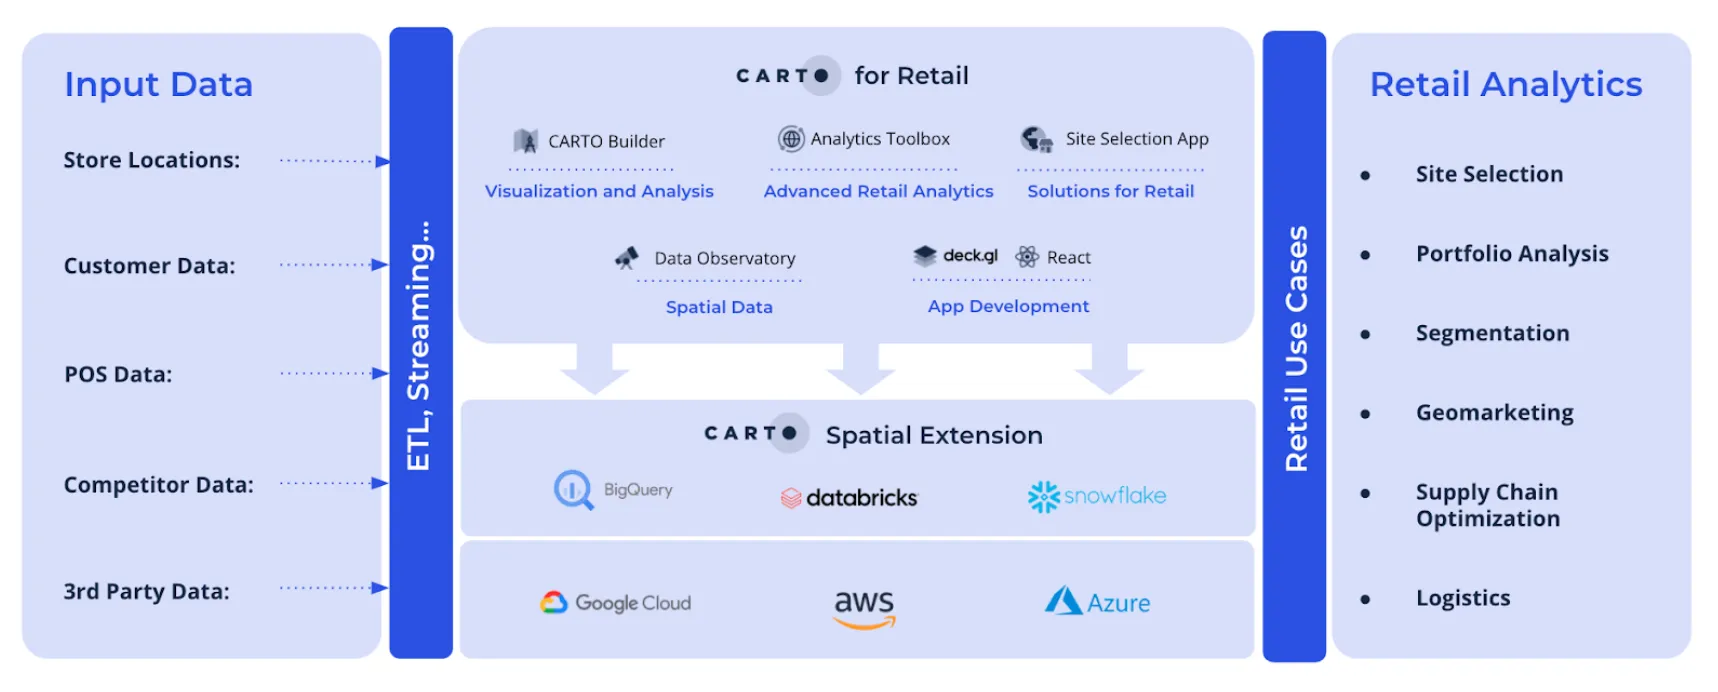Click the BigQuery logo icon

[x=573, y=490]
